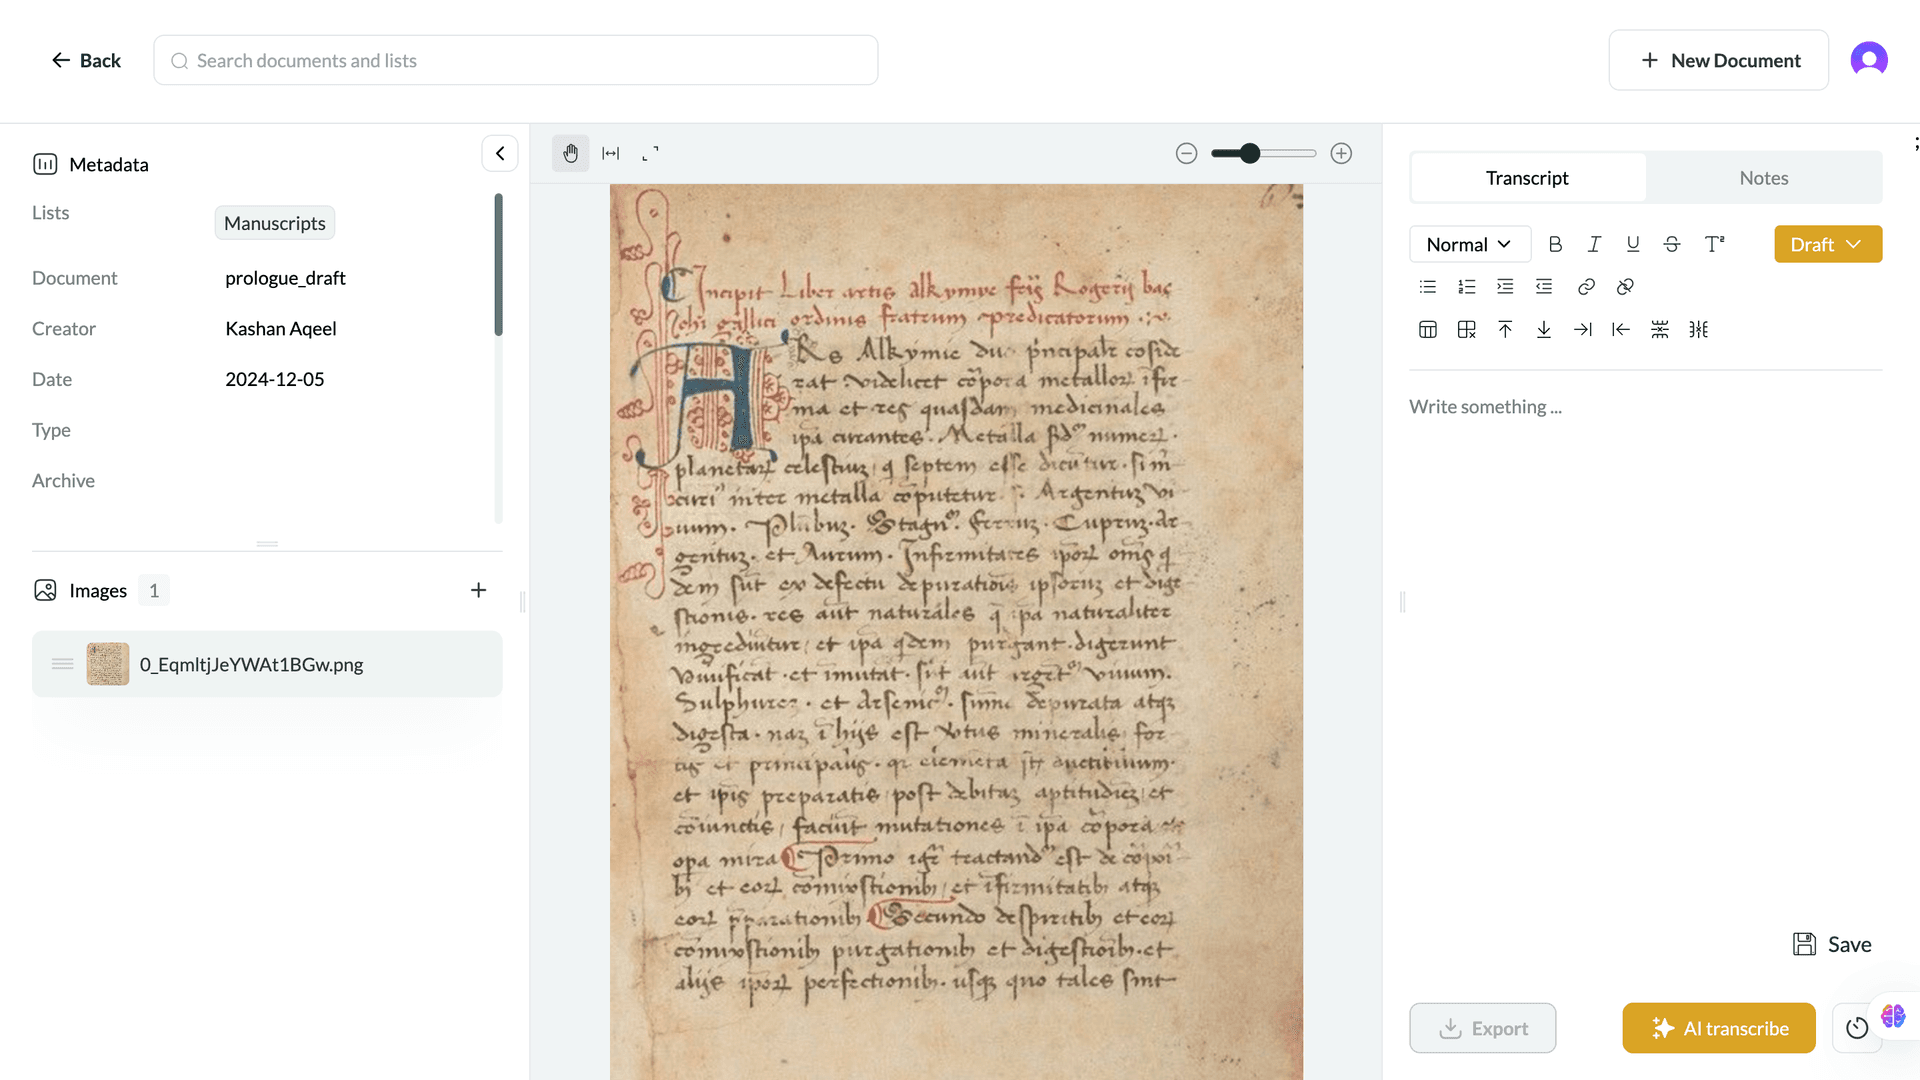This screenshot has height=1080, width=1920.
Task: Toggle italic formatting
Action: [x=1594, y=244]
